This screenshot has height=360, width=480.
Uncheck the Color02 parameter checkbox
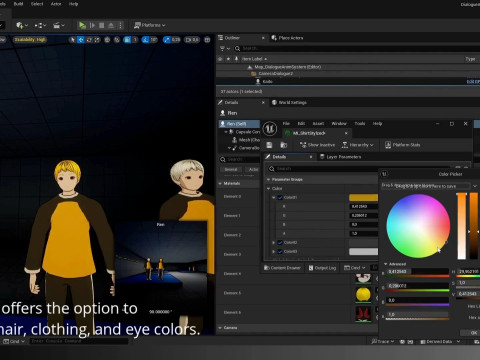280,243
